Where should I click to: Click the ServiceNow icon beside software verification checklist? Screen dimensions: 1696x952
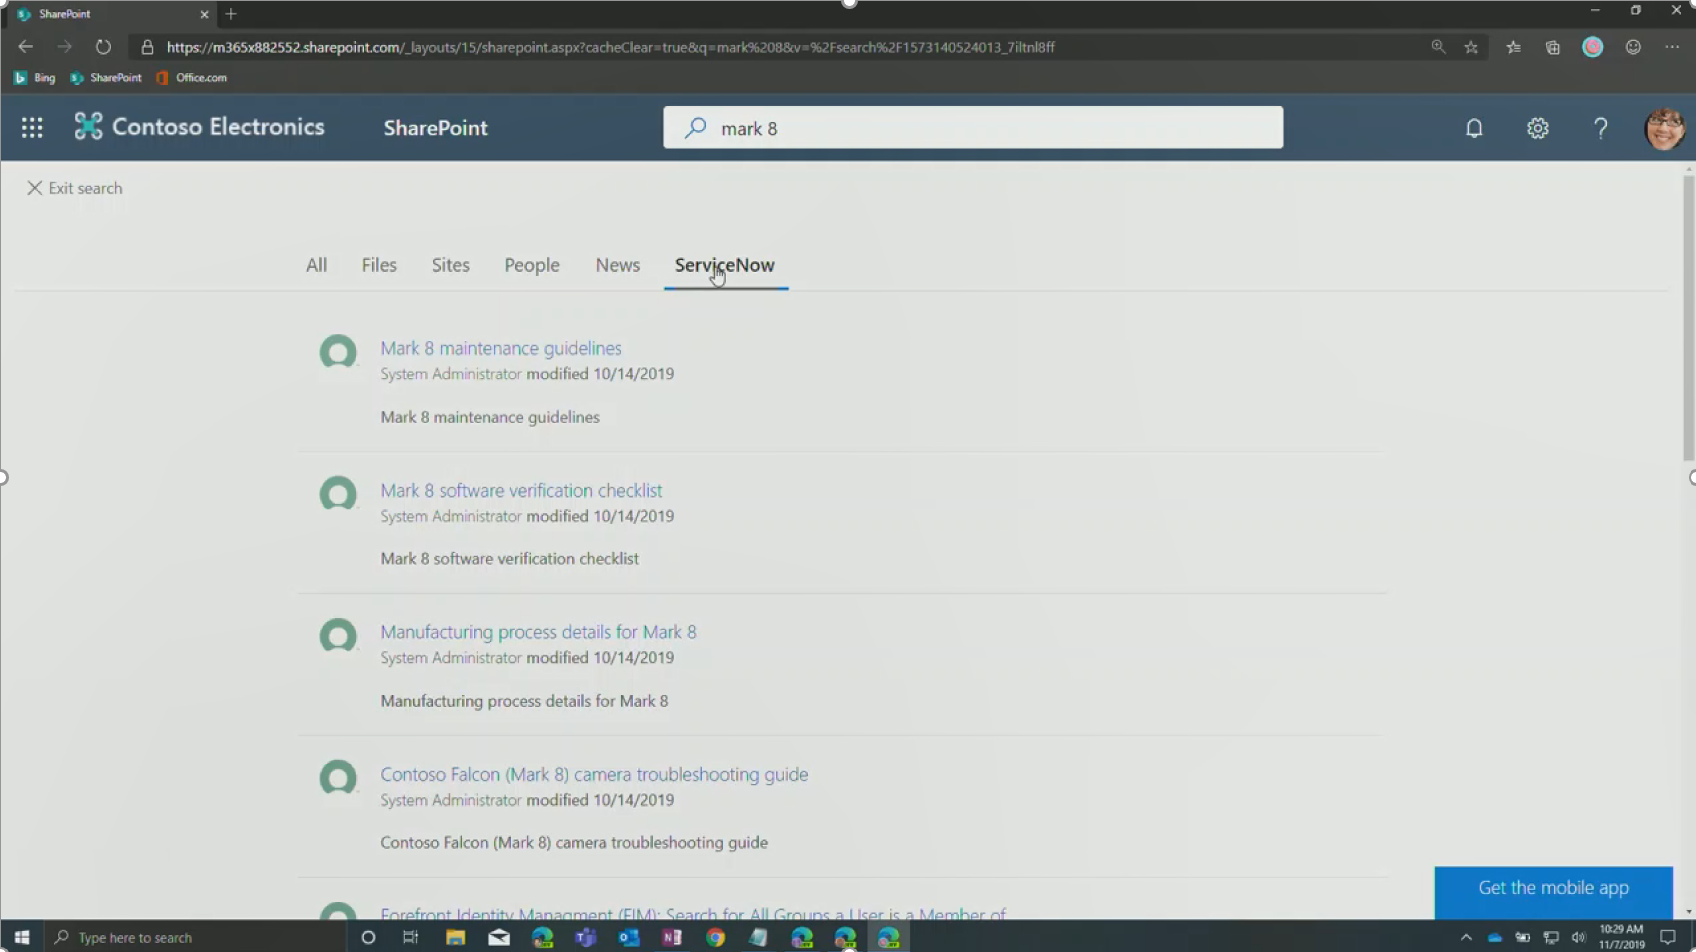point(338,494)
